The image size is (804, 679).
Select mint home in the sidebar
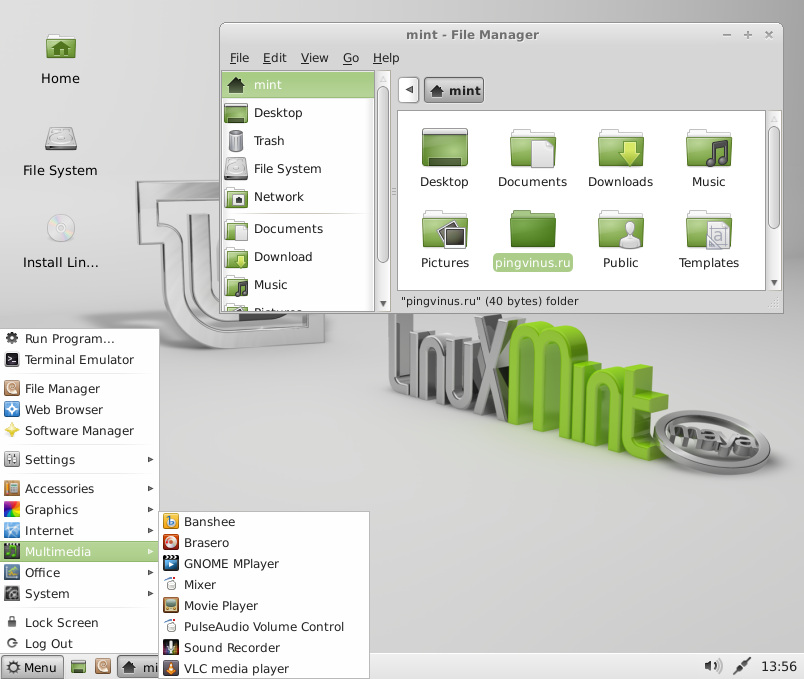click(298, 85)
